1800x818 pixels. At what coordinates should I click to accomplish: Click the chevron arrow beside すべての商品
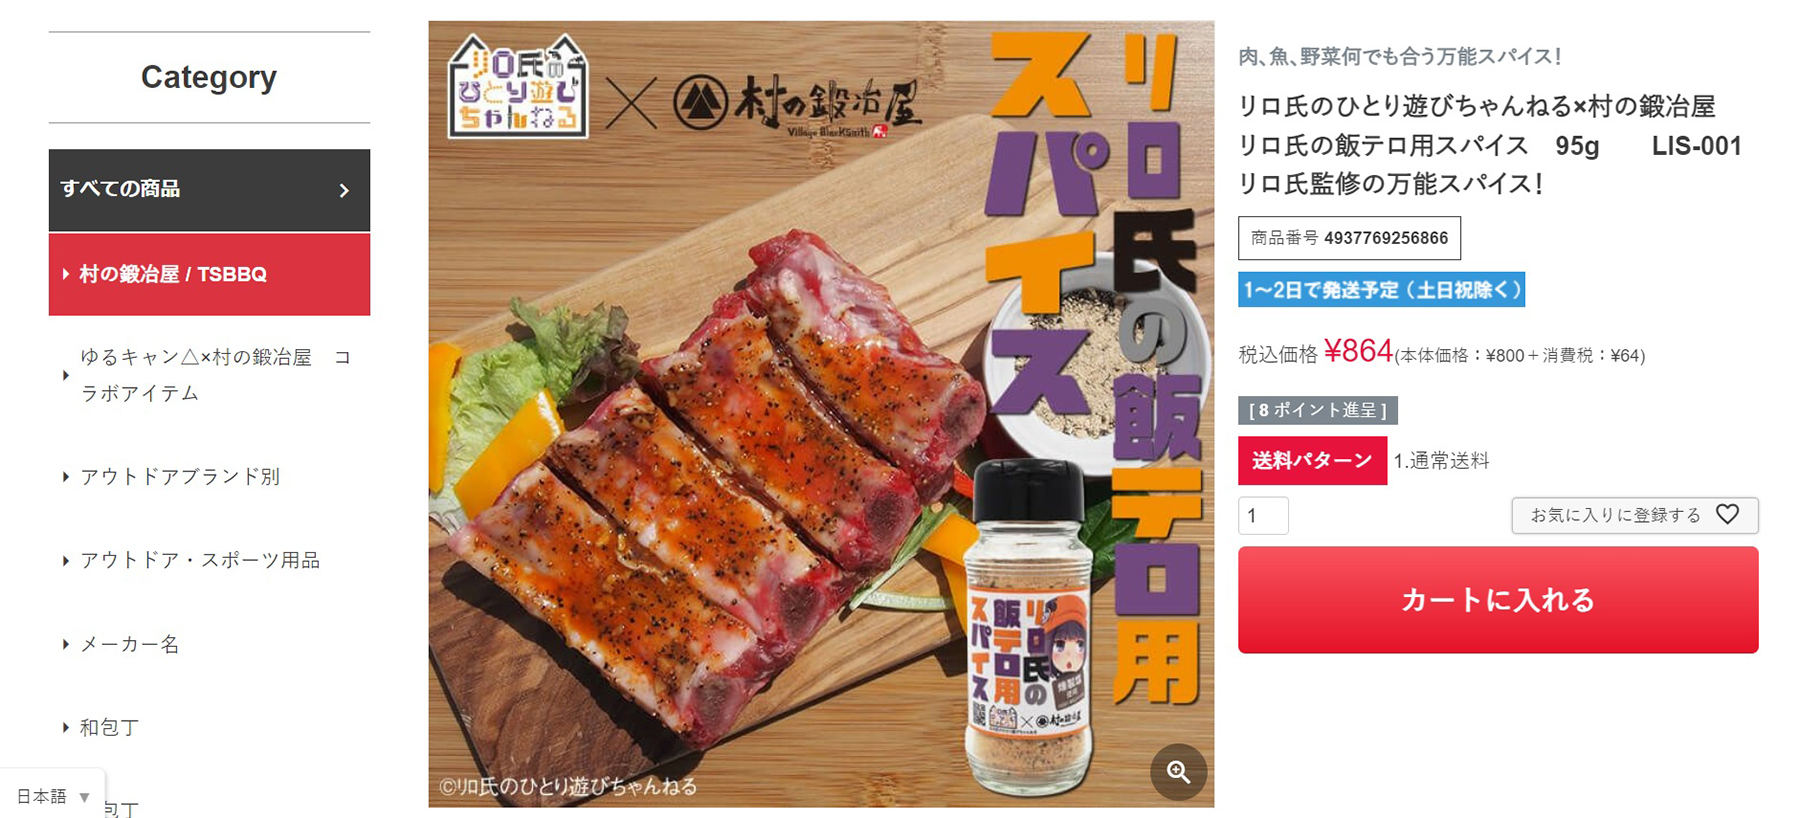(344, 190)
